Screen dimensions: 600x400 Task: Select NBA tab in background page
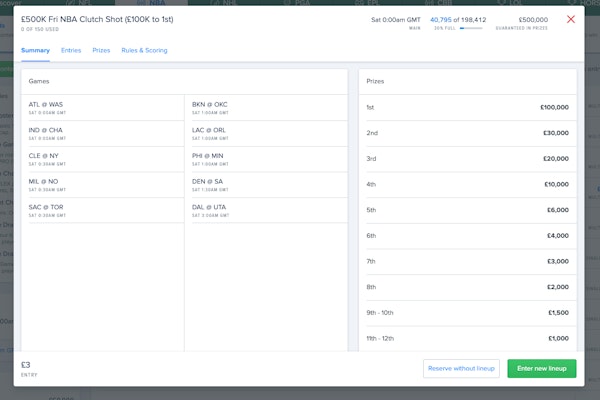(x=152, y=3)
